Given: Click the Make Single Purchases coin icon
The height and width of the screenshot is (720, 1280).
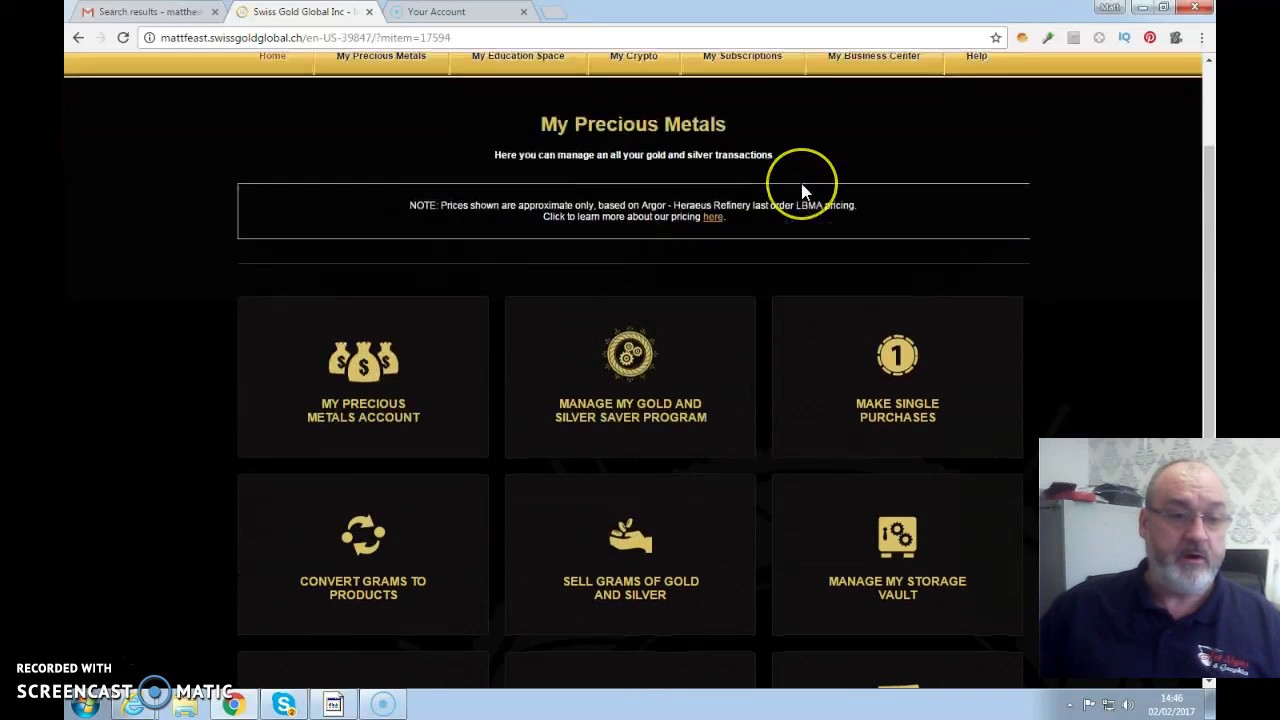Looking at the screenshot, I should coord(897,356).
